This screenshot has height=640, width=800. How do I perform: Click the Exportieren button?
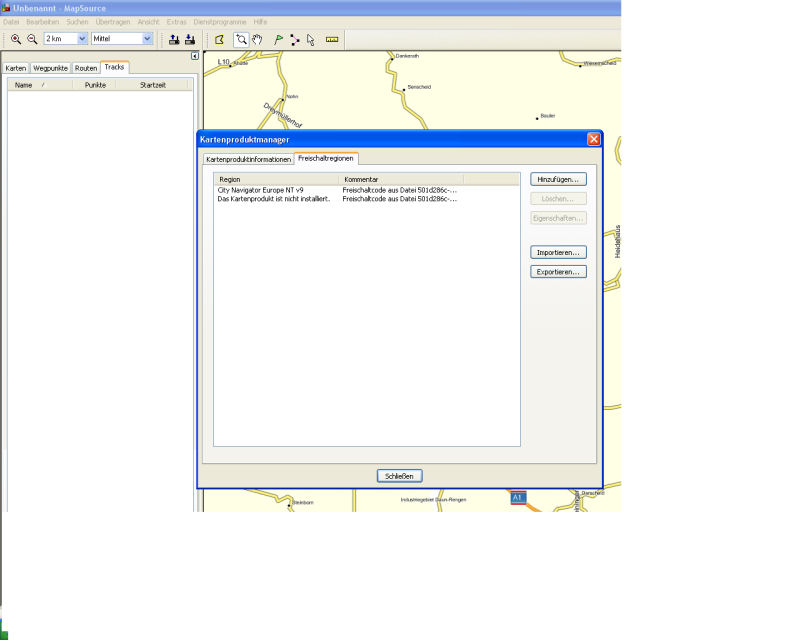click(x=558, y=272)
